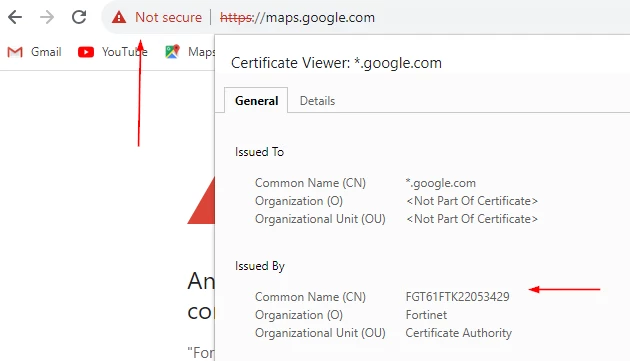
Task: Click the browser forward arrow
Action: coord(47,17)
